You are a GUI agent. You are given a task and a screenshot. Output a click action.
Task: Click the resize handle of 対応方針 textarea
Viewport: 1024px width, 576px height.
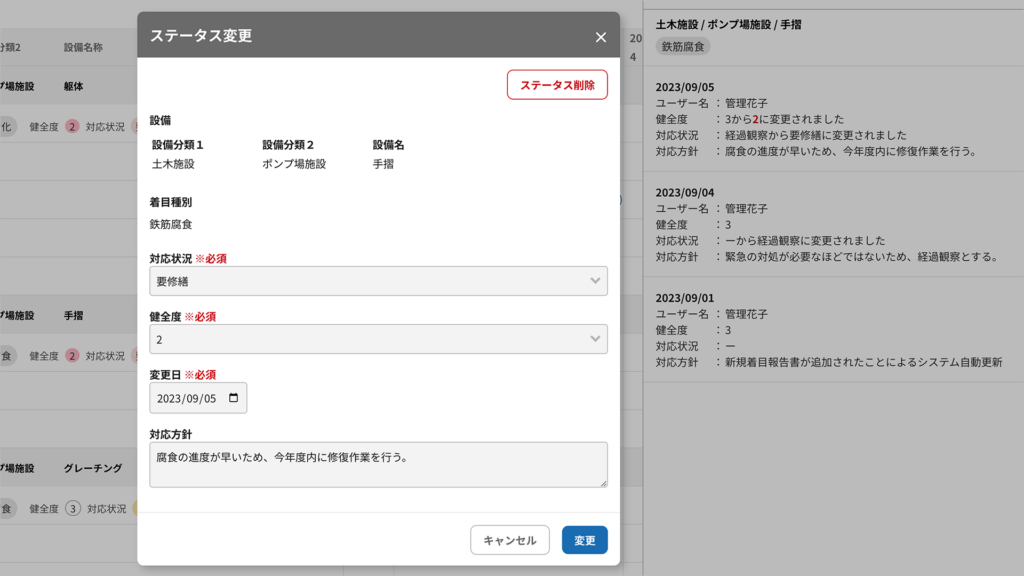(603, 483)
